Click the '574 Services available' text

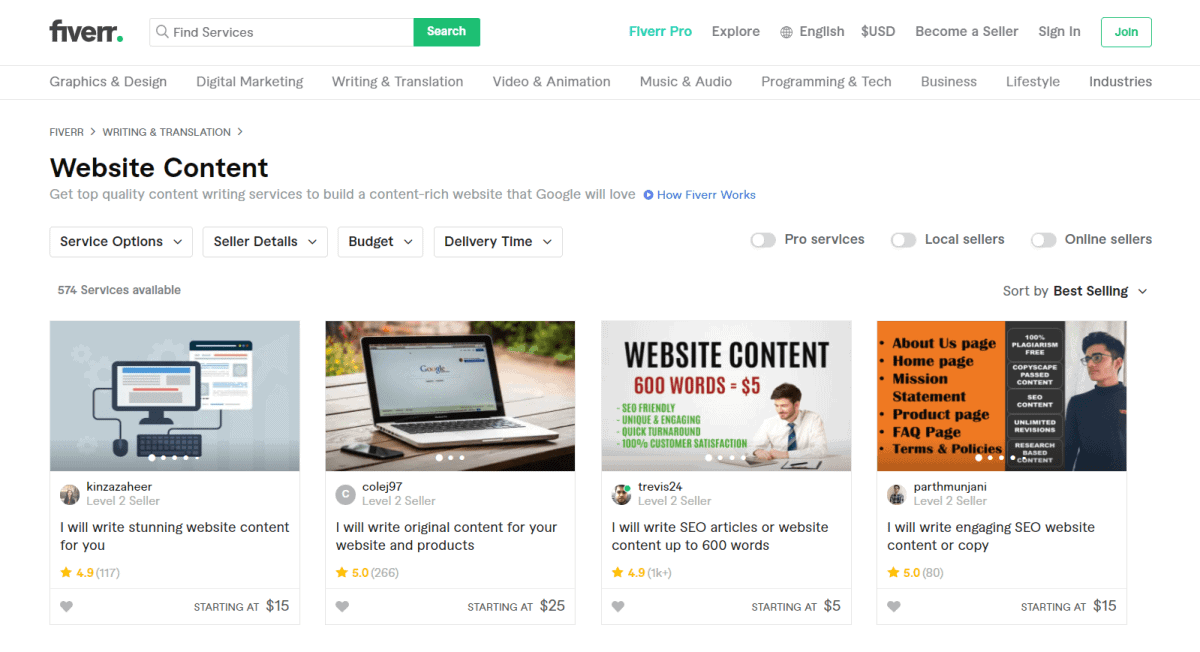[x=119, y=290]
